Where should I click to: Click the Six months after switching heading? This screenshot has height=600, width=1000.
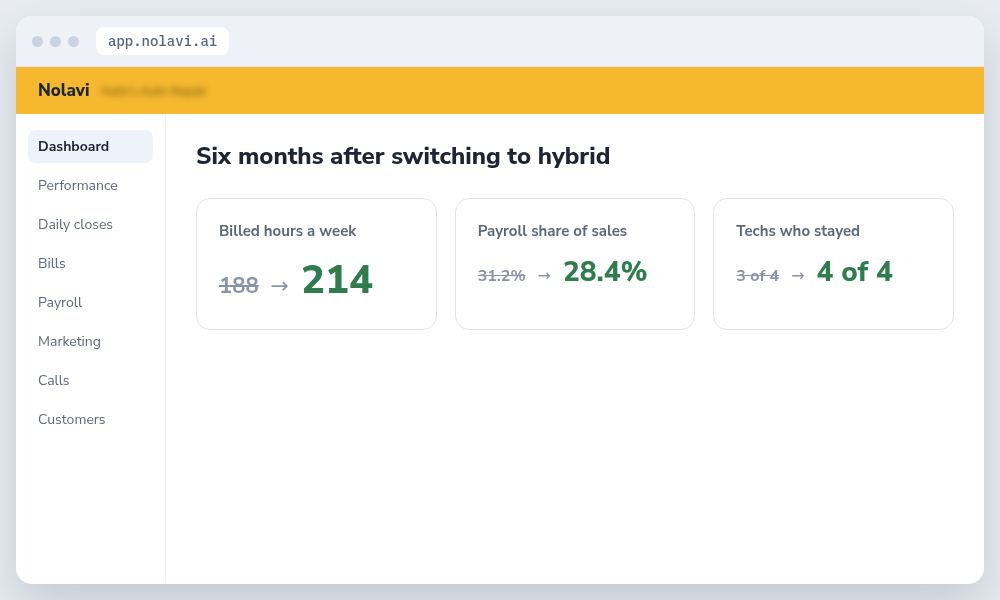pos(403,156)
